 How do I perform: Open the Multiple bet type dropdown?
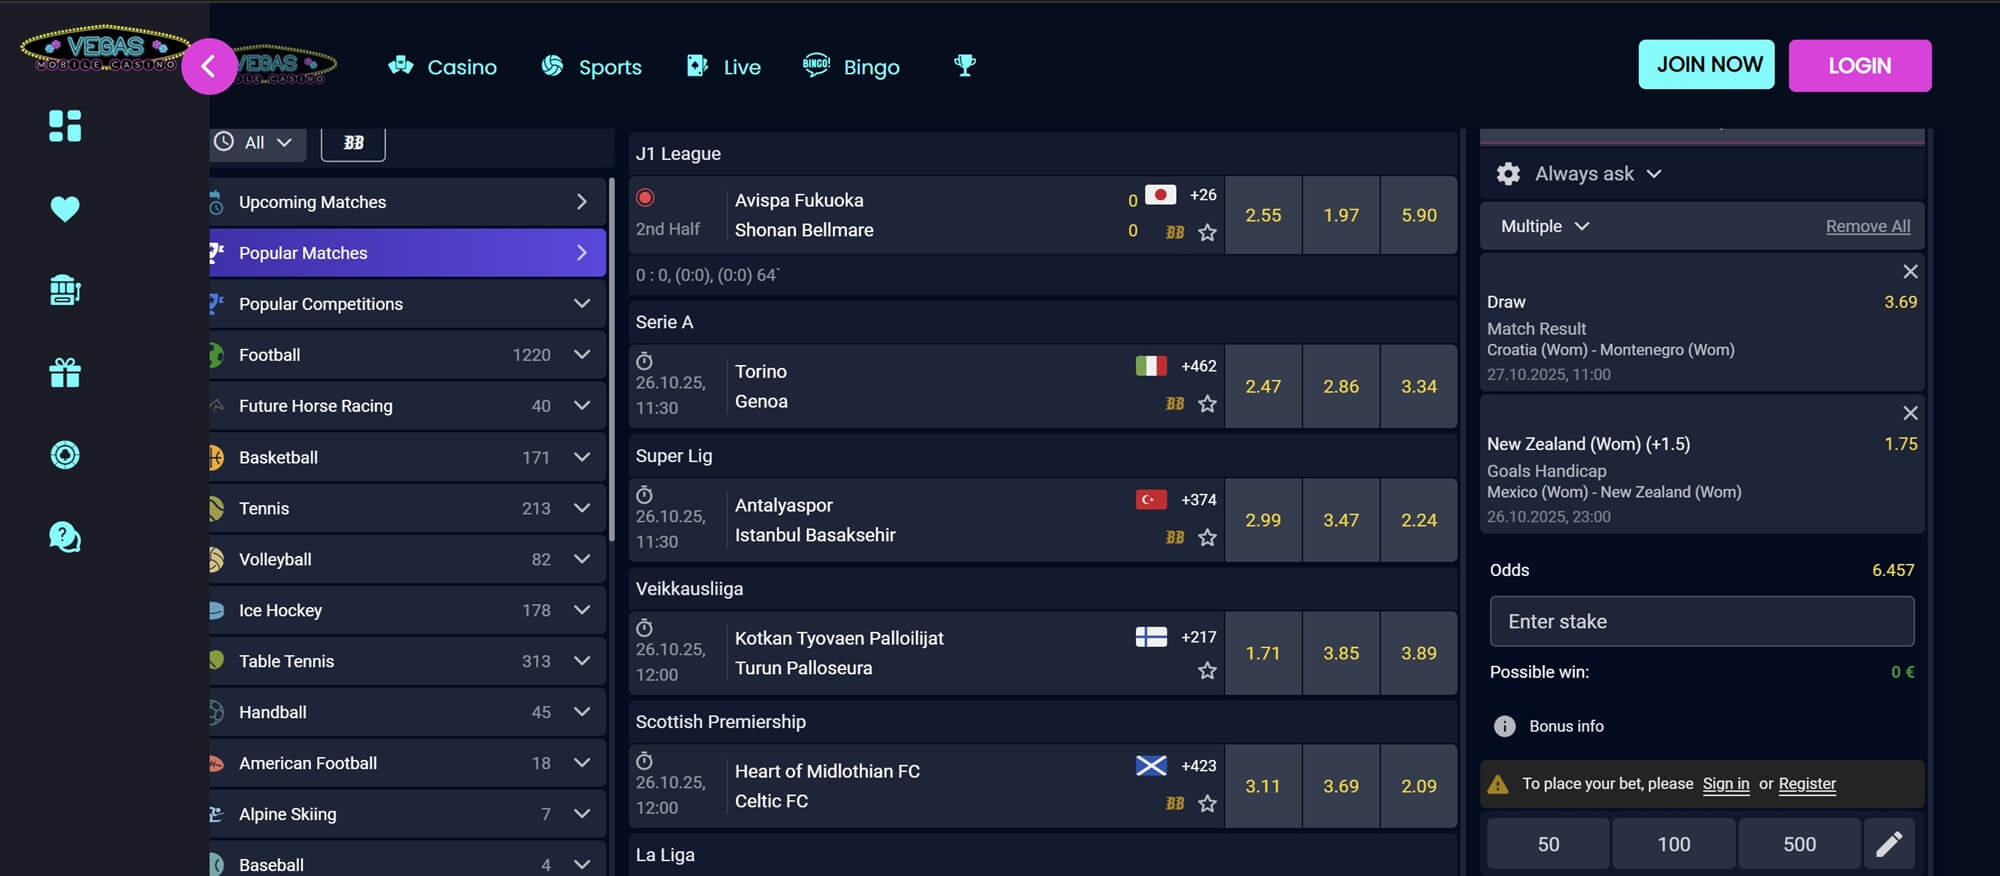(x=1544, y=226)
